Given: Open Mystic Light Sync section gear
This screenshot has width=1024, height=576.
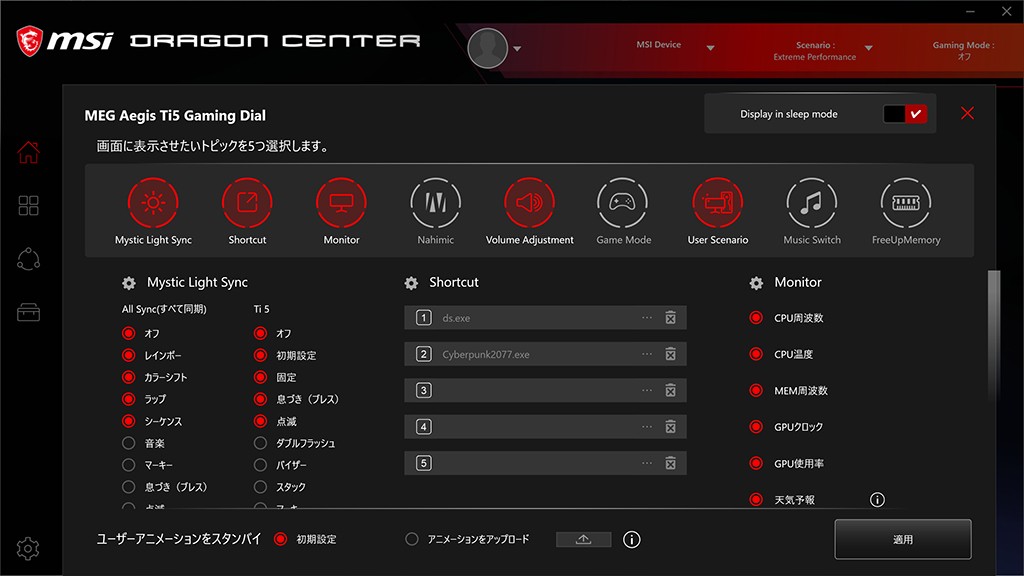Looking at the screenshot, I should [x=129, y=283].
